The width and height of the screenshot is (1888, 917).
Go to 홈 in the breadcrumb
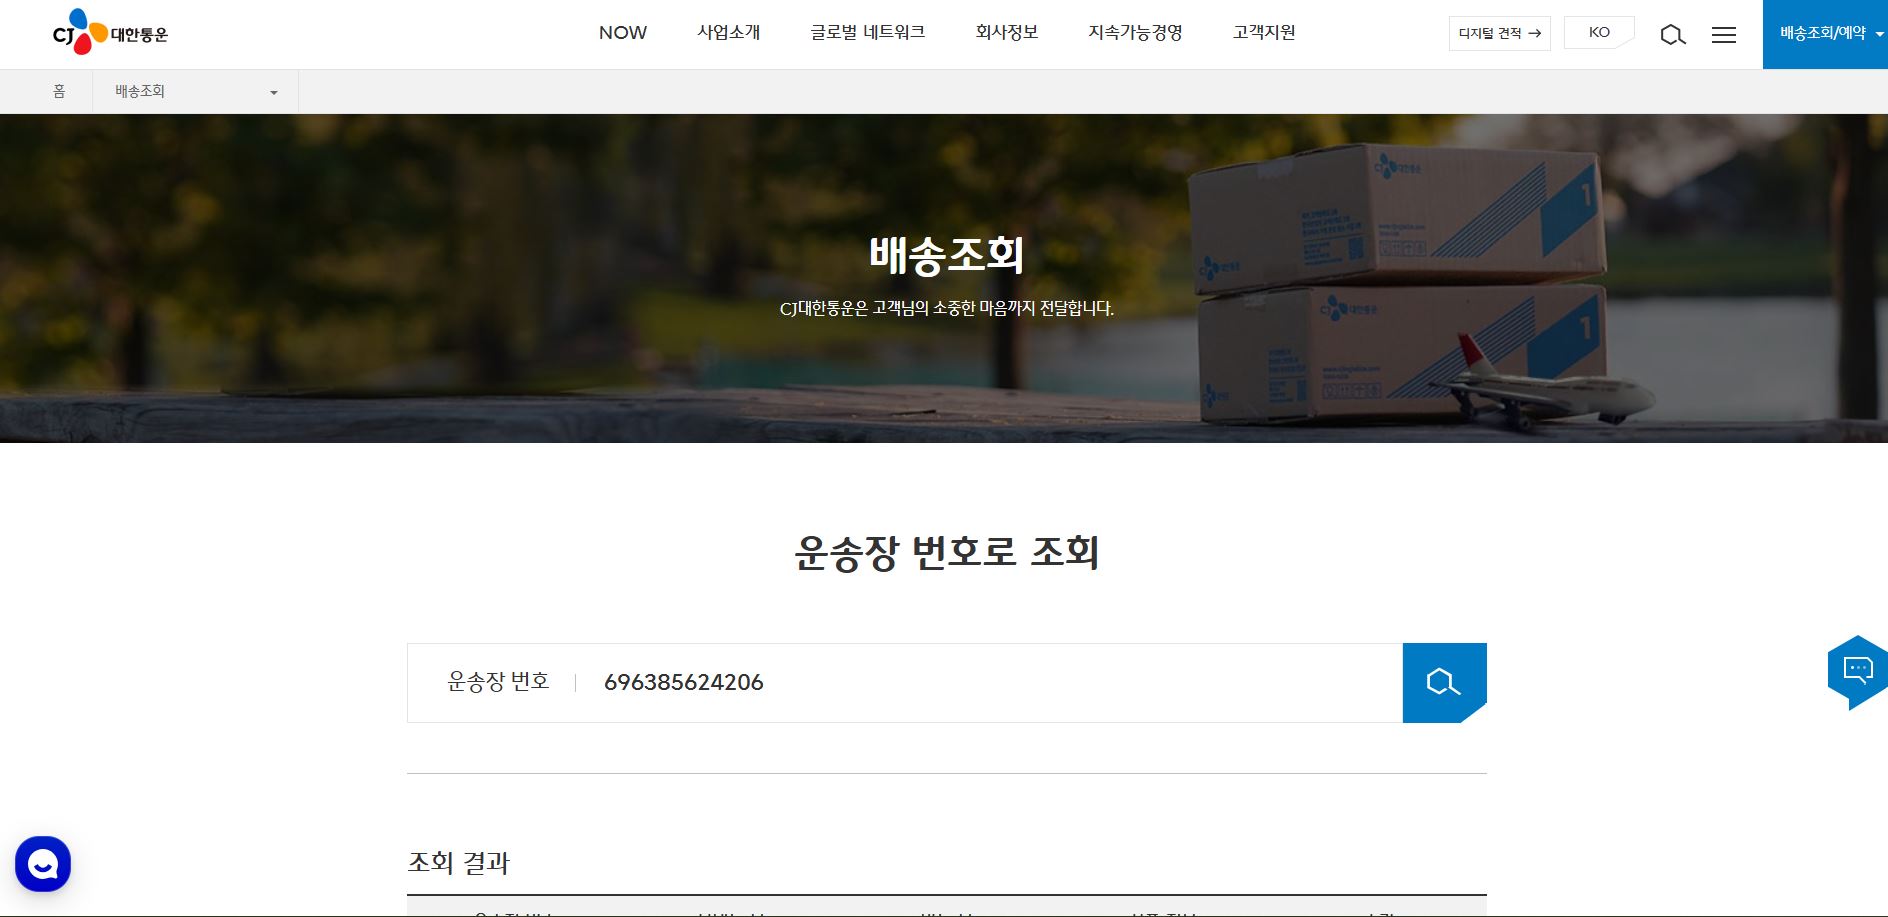tap(59, 92)
